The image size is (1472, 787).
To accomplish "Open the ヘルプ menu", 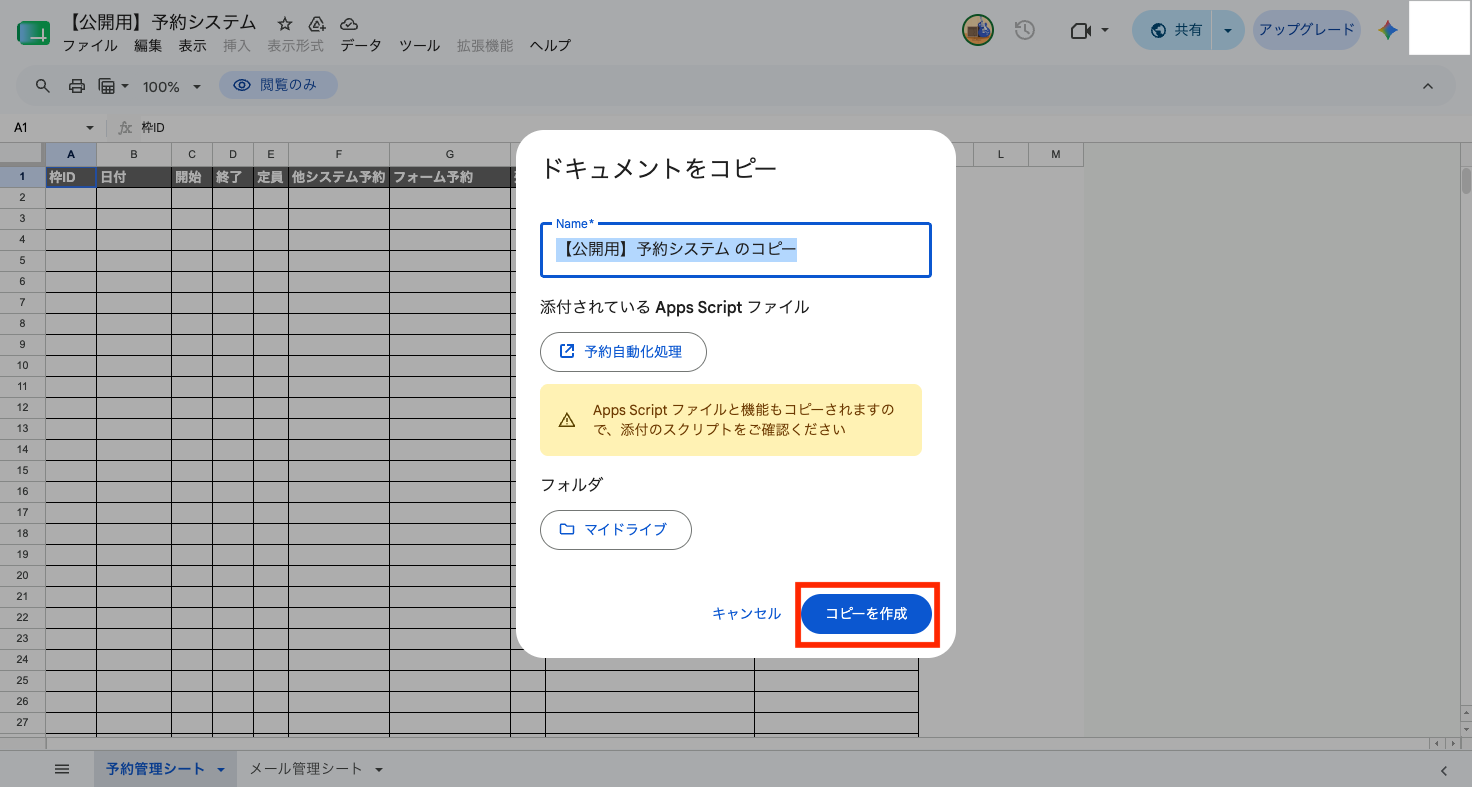I will tap(550, 46).
